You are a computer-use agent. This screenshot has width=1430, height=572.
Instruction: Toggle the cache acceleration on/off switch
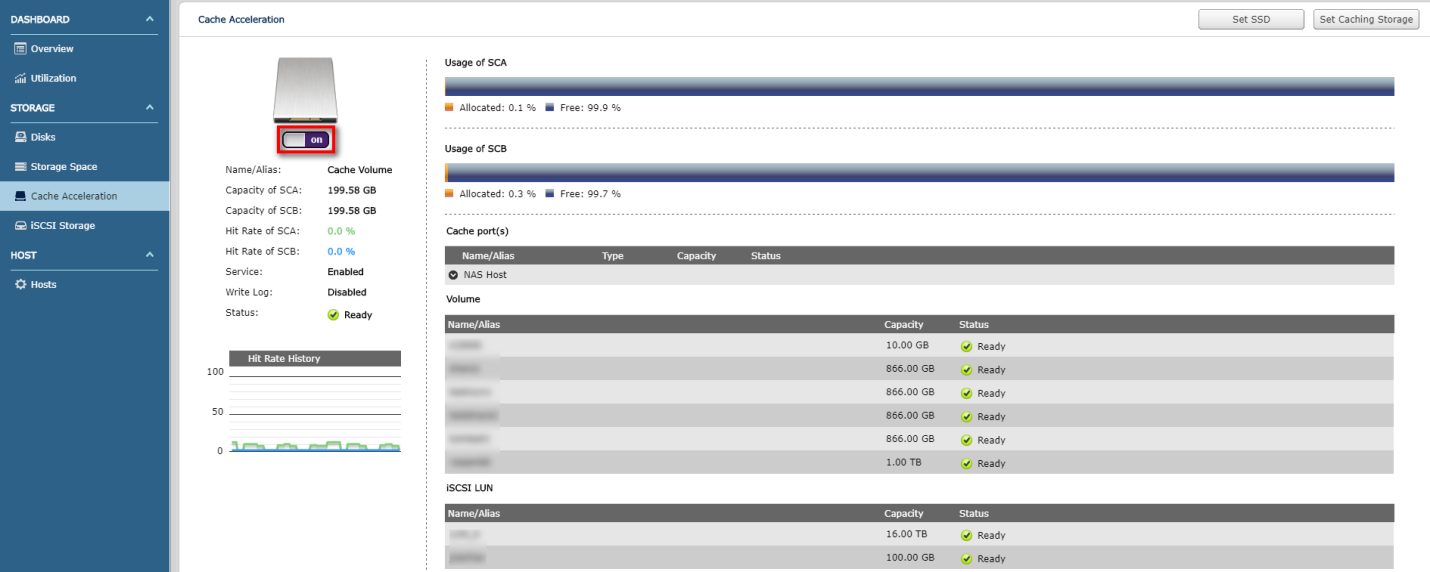click(307, 140)
